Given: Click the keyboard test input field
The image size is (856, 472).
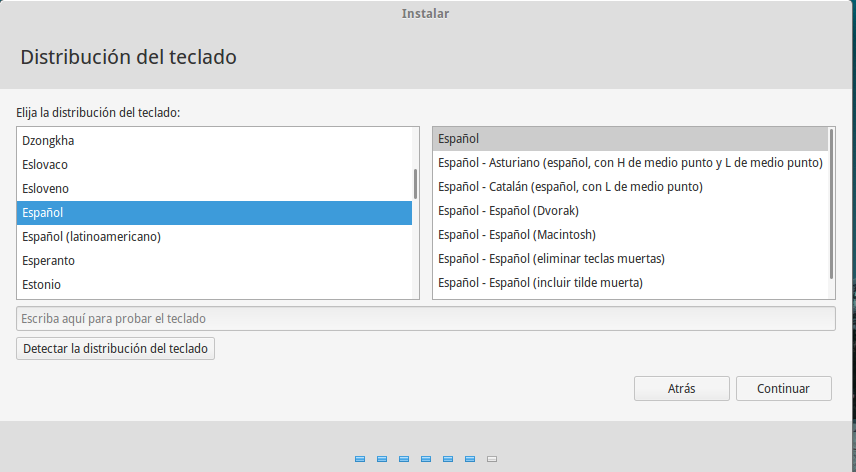Looking at the screenshot, I should [x=425, y=319].
